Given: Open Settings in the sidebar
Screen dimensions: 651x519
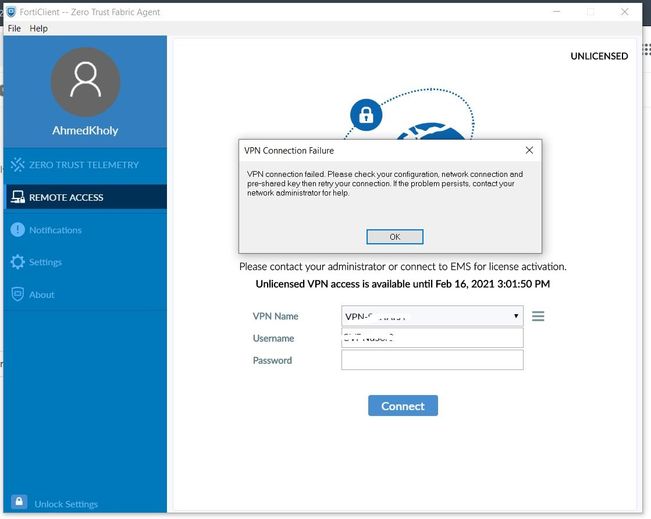Looking at the screenshot, I should (85, 262).
